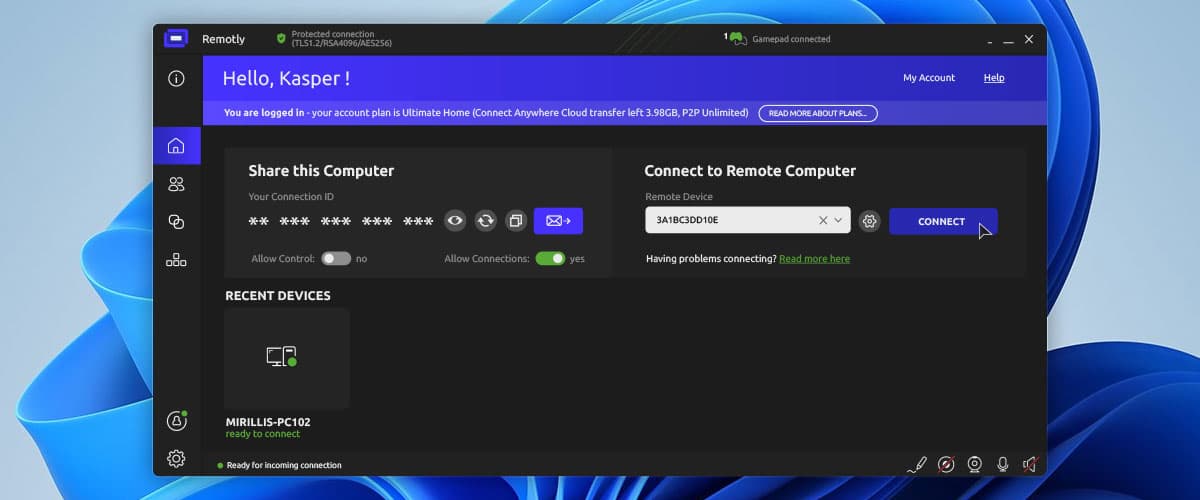Toggle the muted speaker icon in status bar
The width and height of the screenshot is (1200, 500).
tap(1030, 464)
